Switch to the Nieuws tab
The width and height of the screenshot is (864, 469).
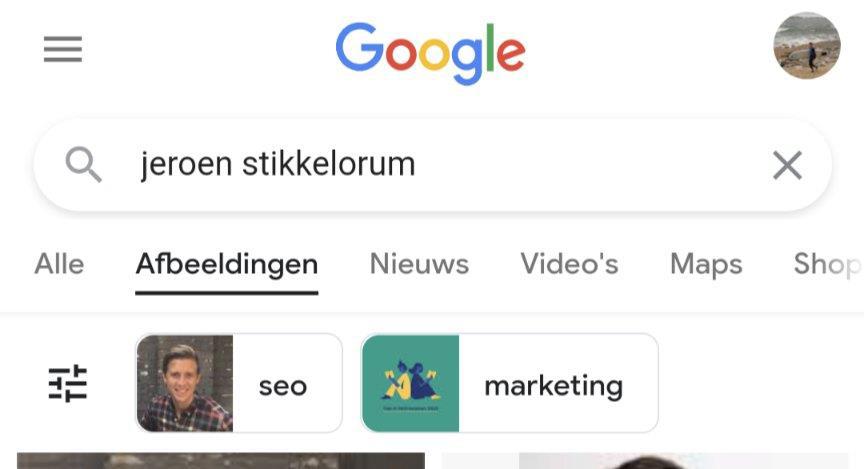[x=419, y=264]
